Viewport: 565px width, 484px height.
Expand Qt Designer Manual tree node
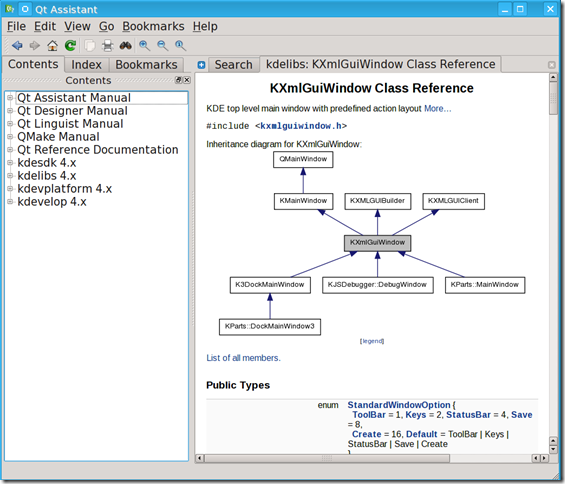coord(10,111)
